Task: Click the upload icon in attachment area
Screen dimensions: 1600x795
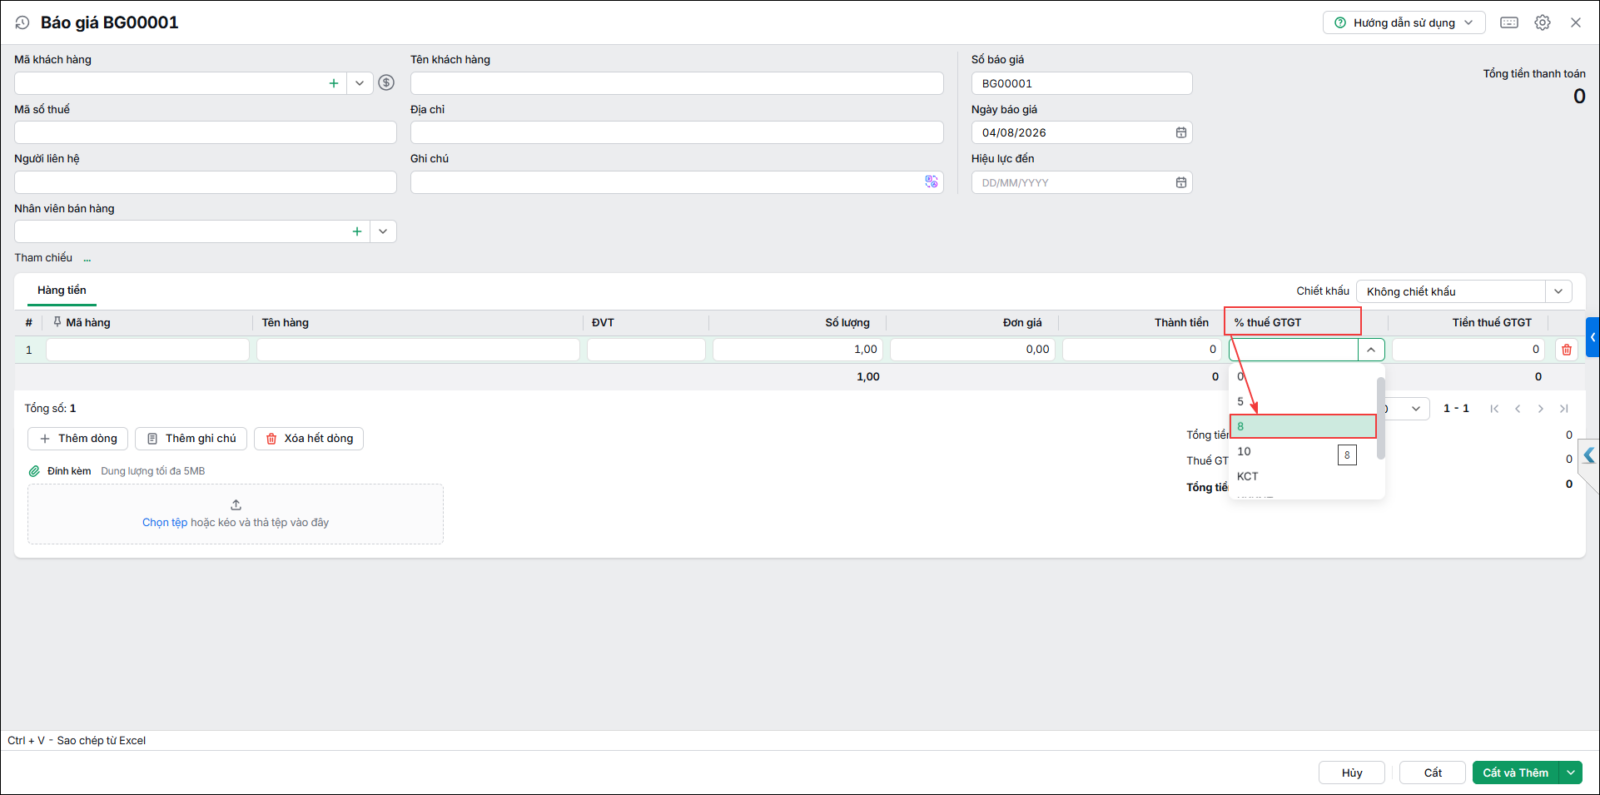Action: pyautogui.click(x=236, y=505)
